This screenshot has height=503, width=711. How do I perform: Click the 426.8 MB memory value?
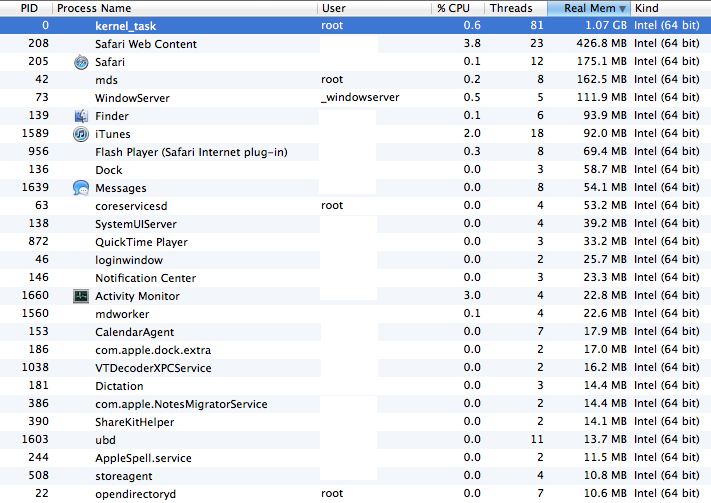[x=601, y=44]
